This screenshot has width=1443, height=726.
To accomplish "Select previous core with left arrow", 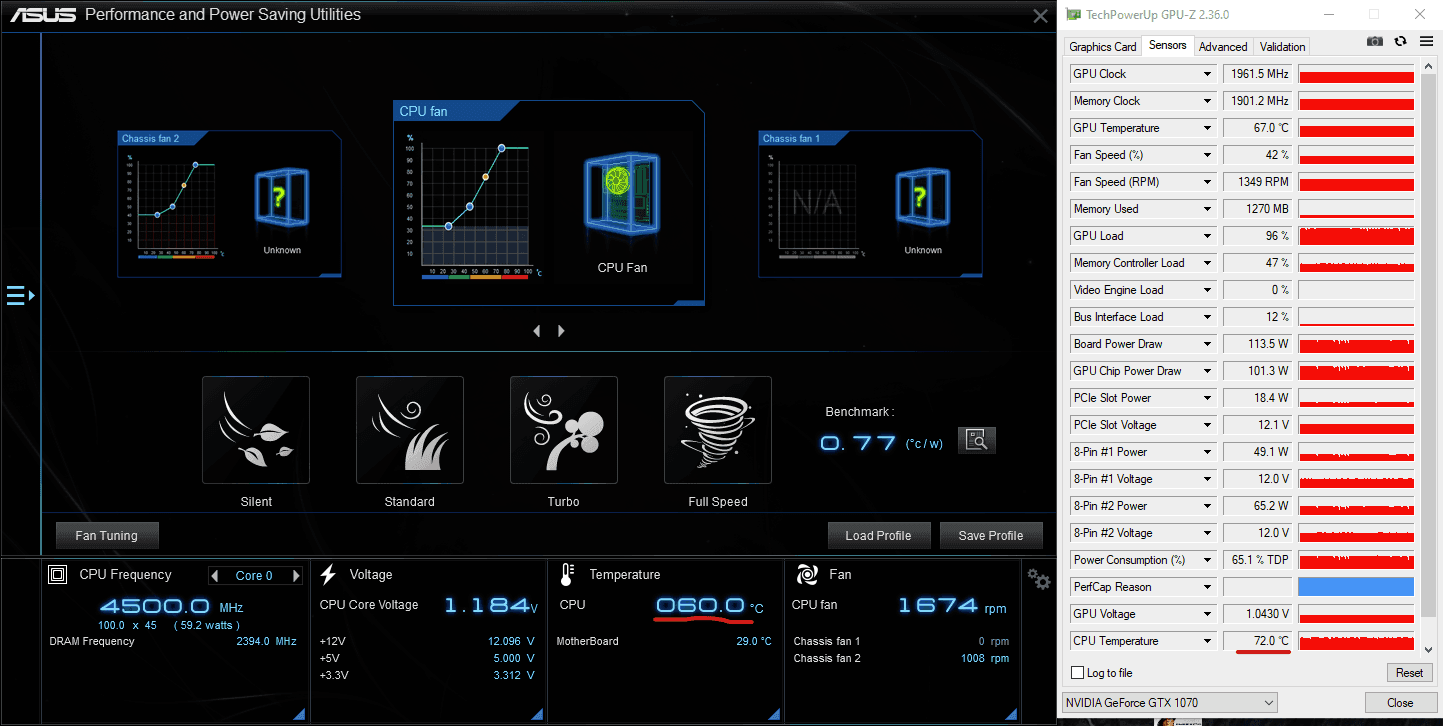I will click(x=214, y=575).
